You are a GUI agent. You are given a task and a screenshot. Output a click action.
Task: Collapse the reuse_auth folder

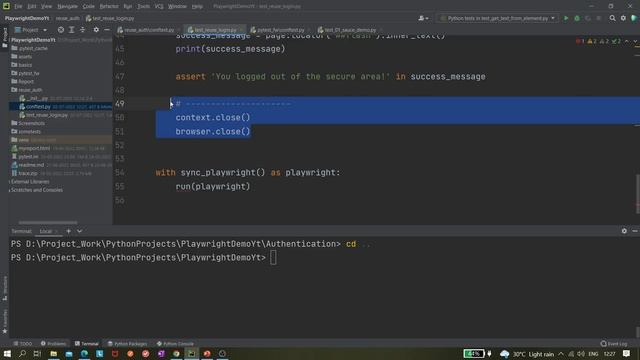point(27,90)
